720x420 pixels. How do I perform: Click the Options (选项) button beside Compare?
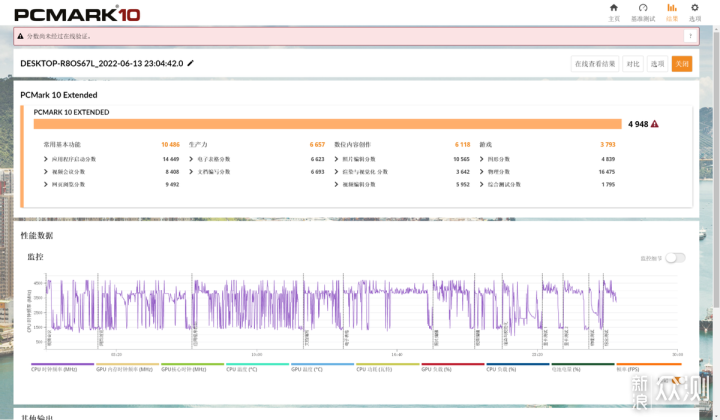tap(658, 64)
